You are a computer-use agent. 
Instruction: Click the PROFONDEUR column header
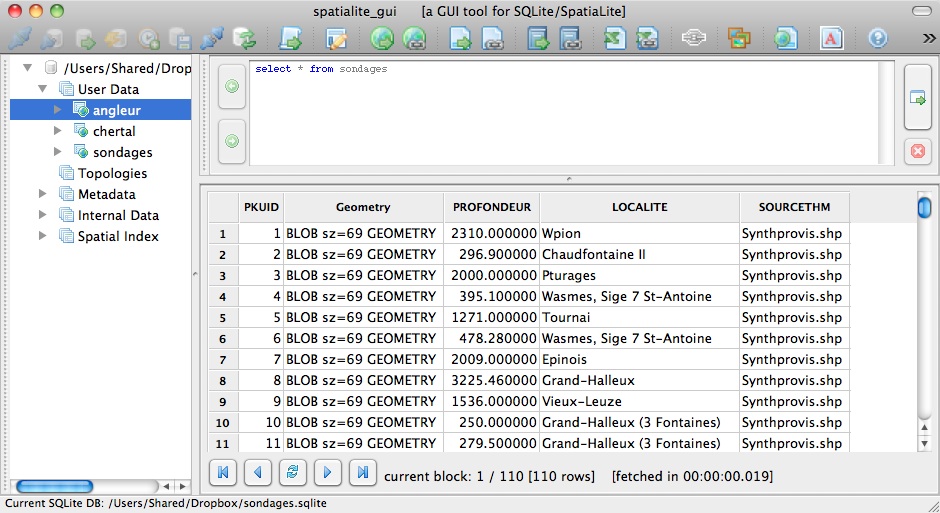(492, 207)
